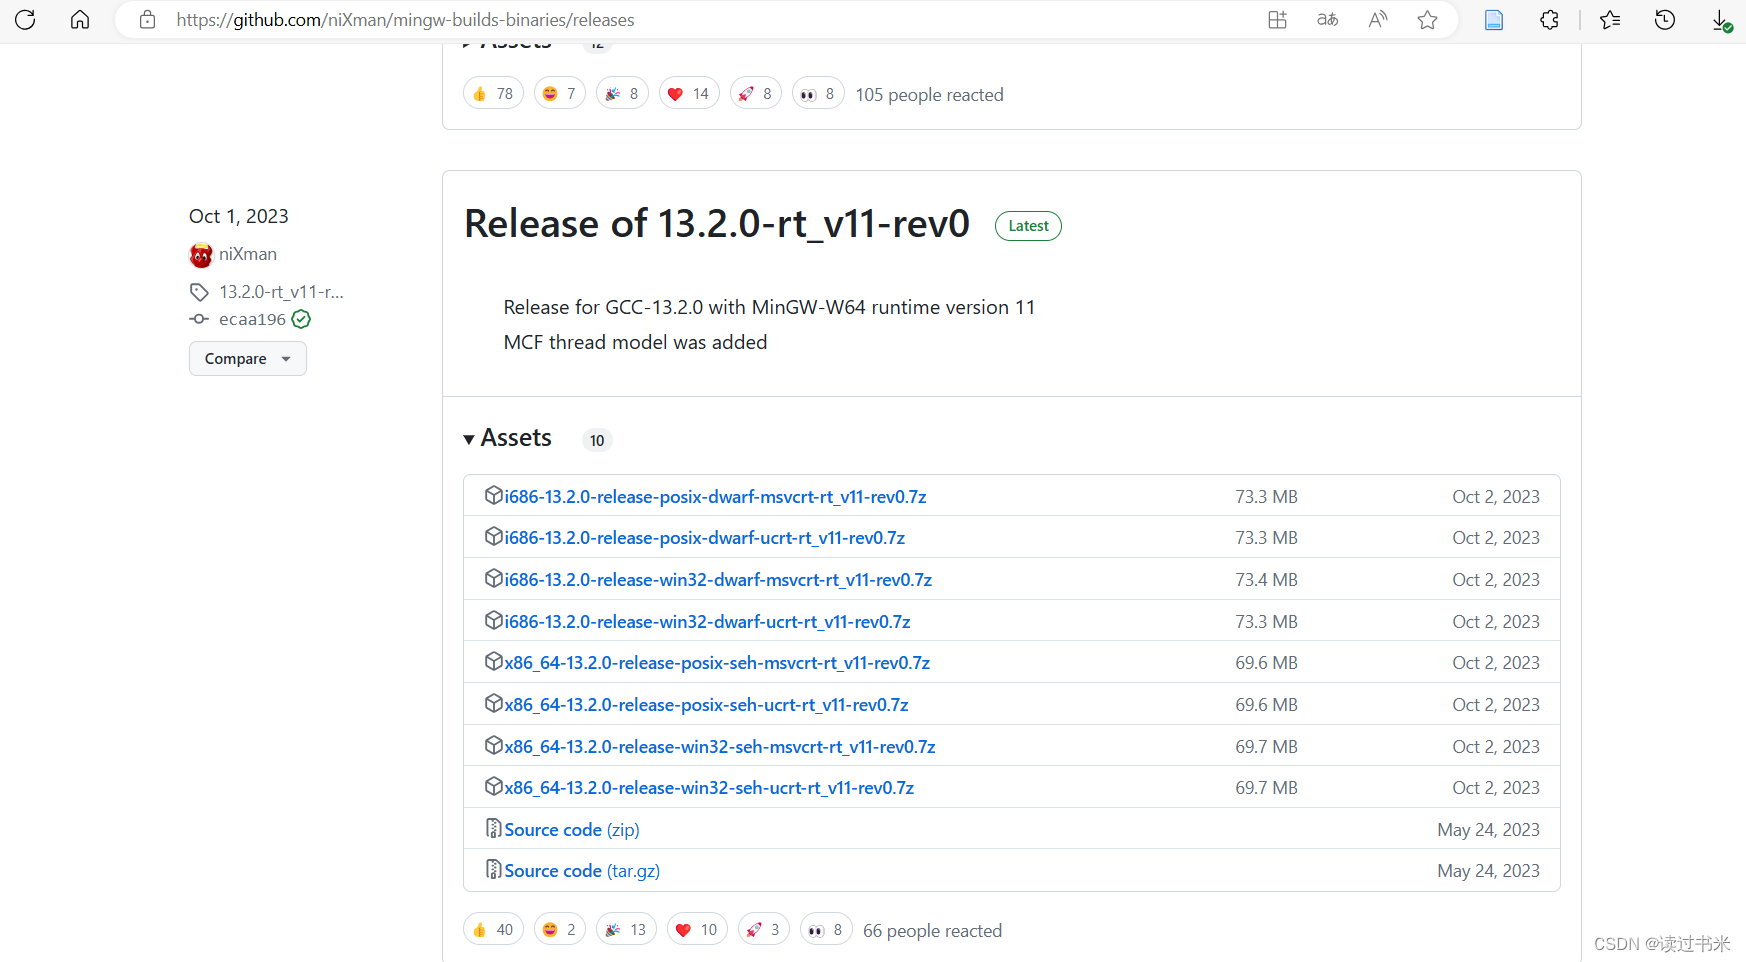1746x962 pixels.
Task: Click the tag icon beside 13.2.0-rt_v11
Action: [199, 291]
